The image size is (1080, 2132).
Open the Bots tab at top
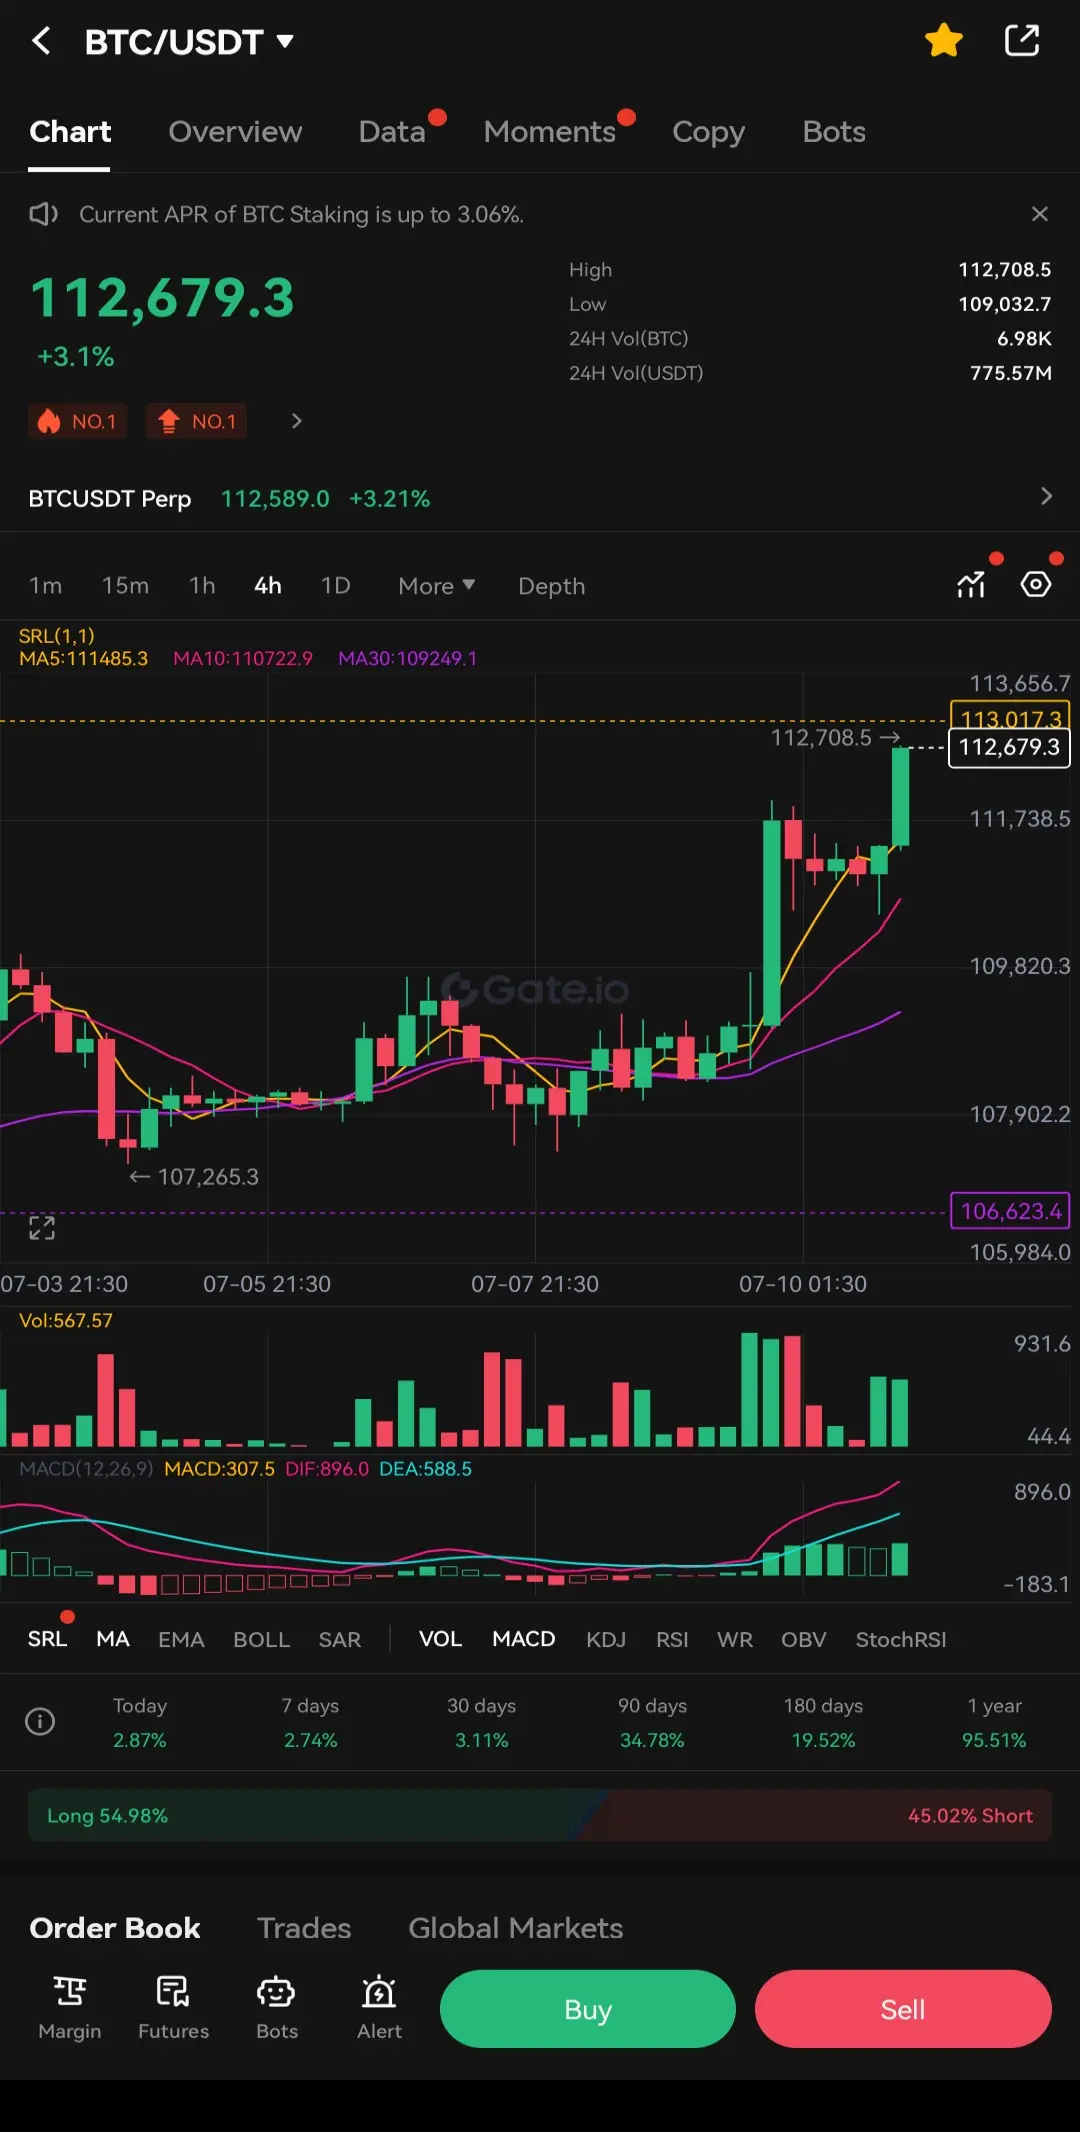point(834,132)
